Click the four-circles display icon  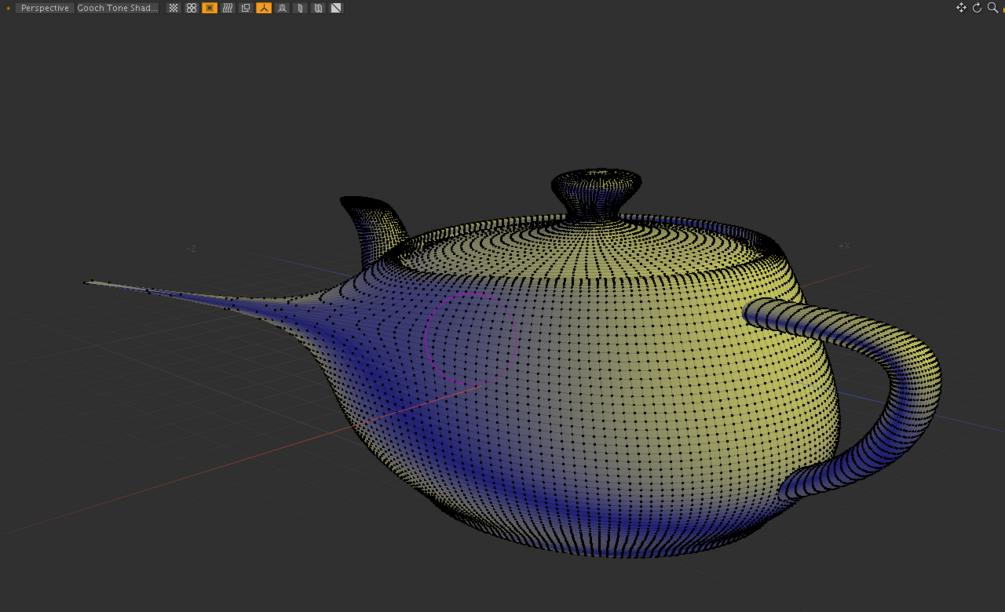[x=191, y=8]
